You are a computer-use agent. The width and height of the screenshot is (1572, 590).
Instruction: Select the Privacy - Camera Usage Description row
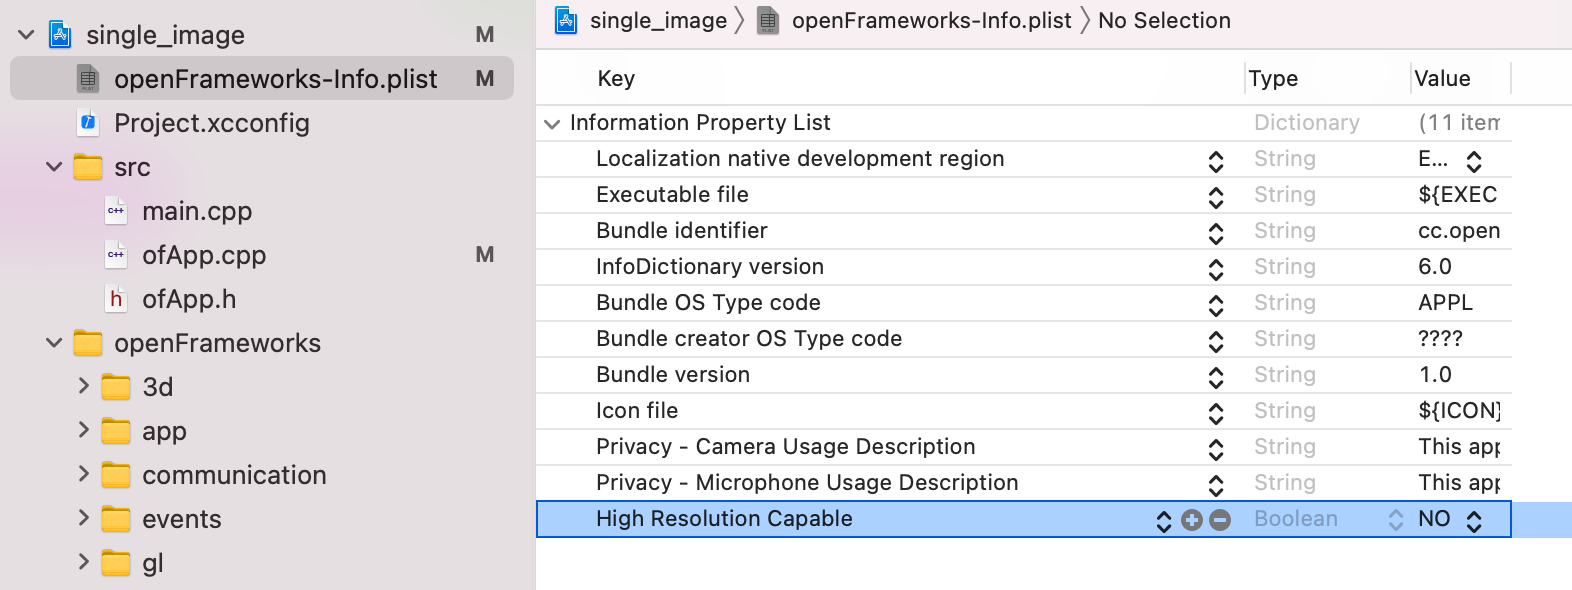(x=785, y=447)
